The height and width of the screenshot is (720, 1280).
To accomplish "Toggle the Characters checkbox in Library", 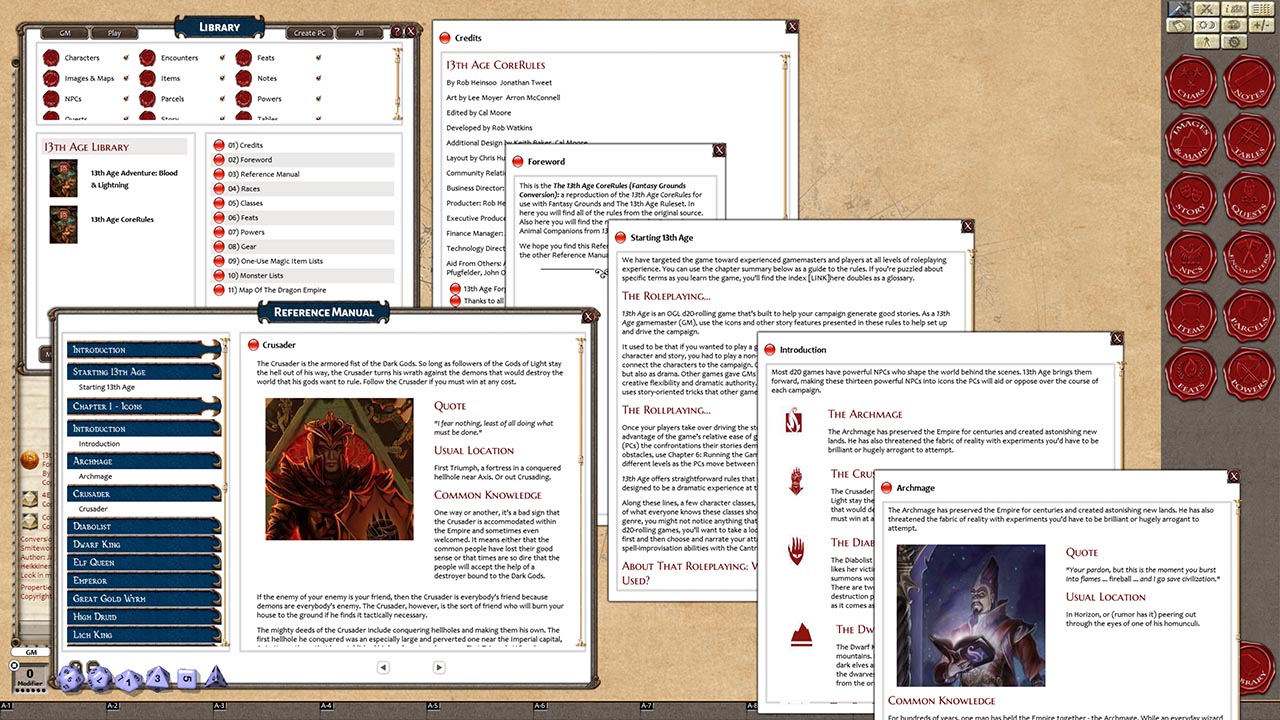I will tap(127, 58).
